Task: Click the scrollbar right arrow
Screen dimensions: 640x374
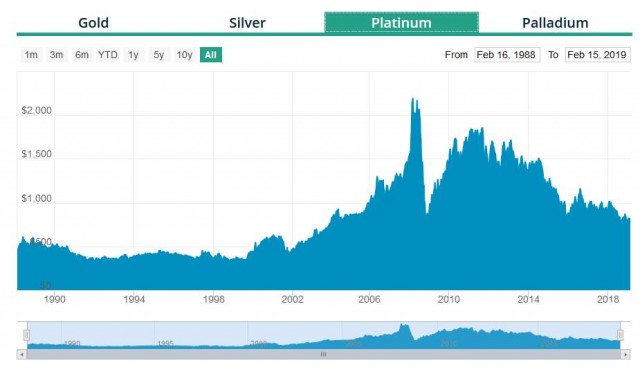Action: pyautogui.click(x=625, y=354)
